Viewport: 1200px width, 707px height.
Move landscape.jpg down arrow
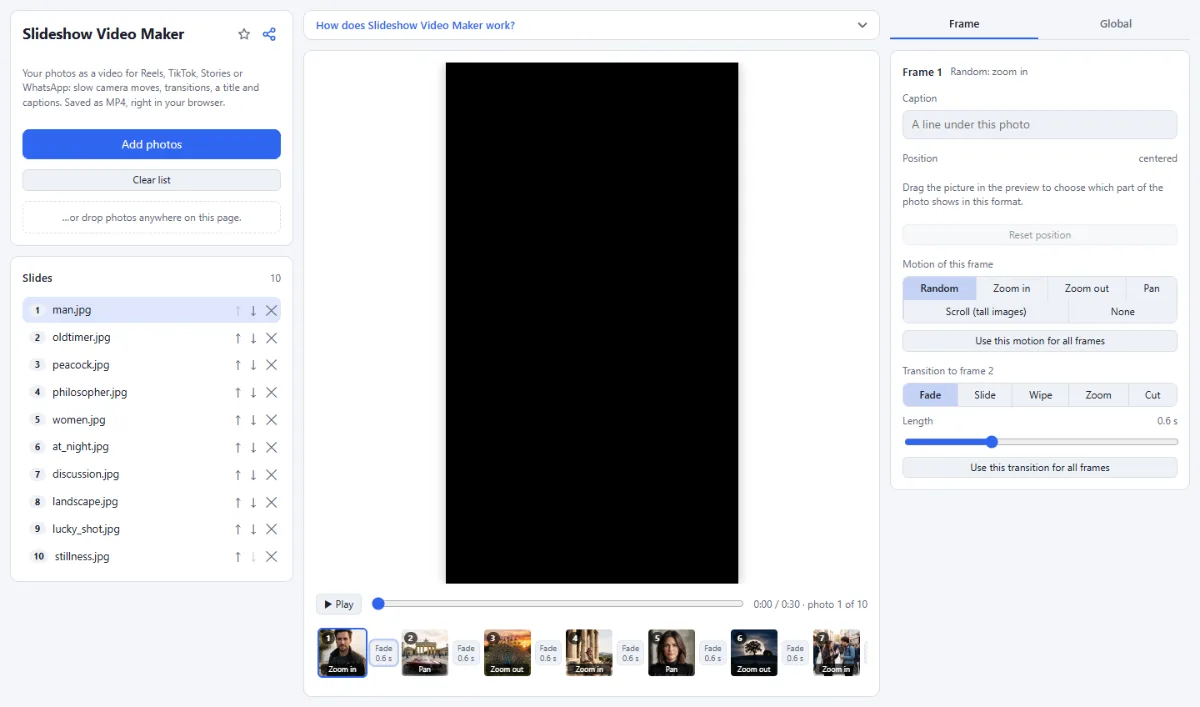(254, 502)
